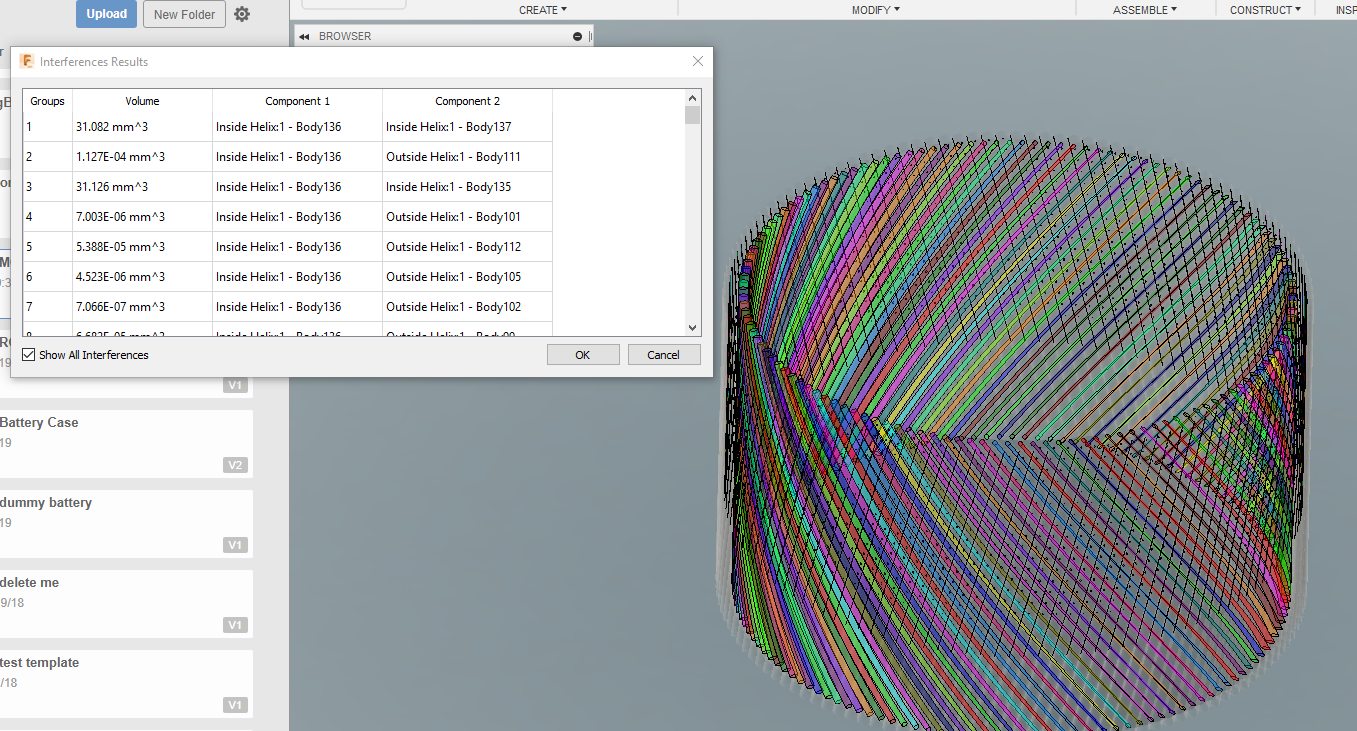Open the dummy battery design
The width and height of the screenshot is (1357, 731).
tap(126, 524)
